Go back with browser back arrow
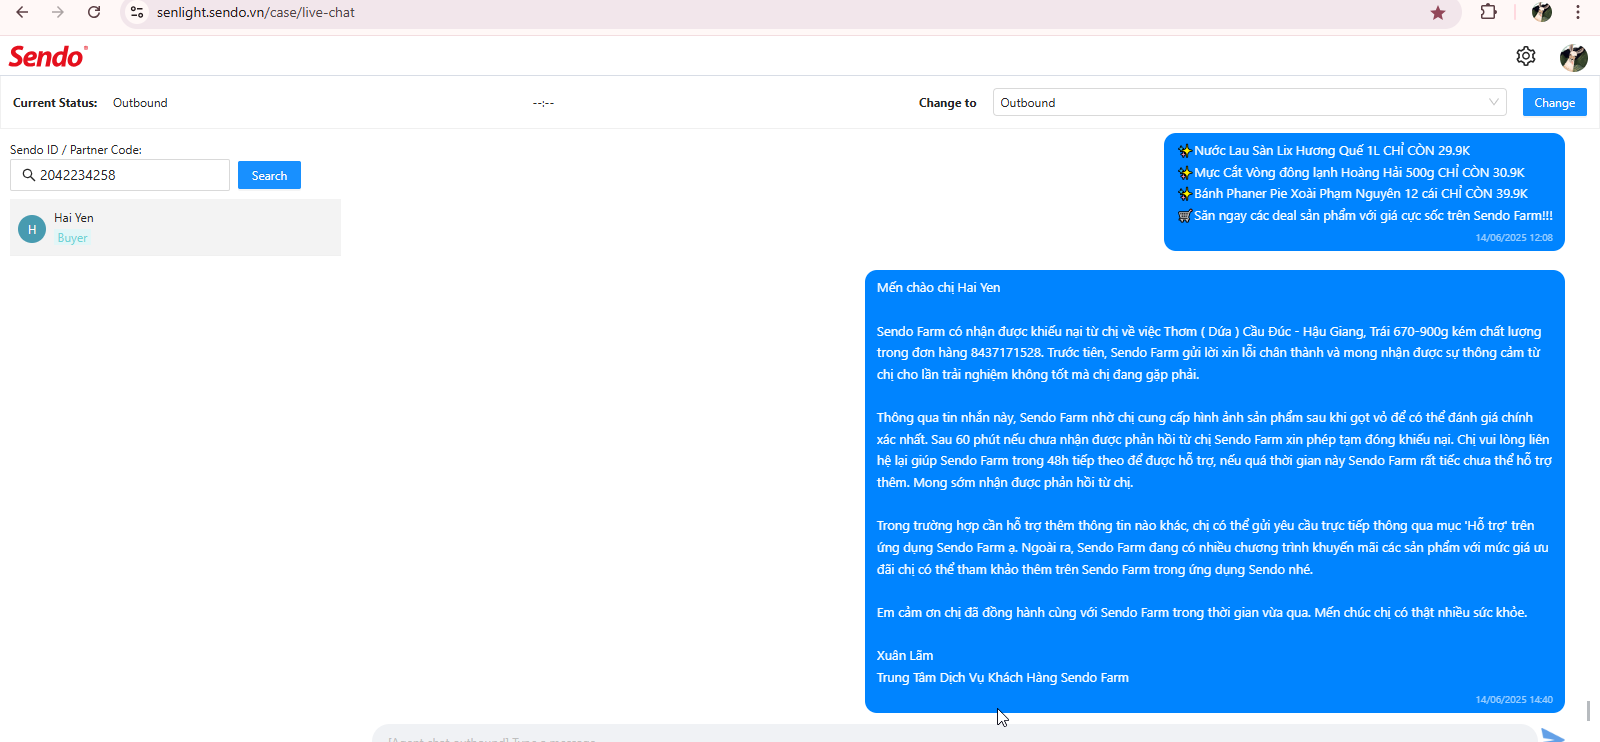 [22, 12]
